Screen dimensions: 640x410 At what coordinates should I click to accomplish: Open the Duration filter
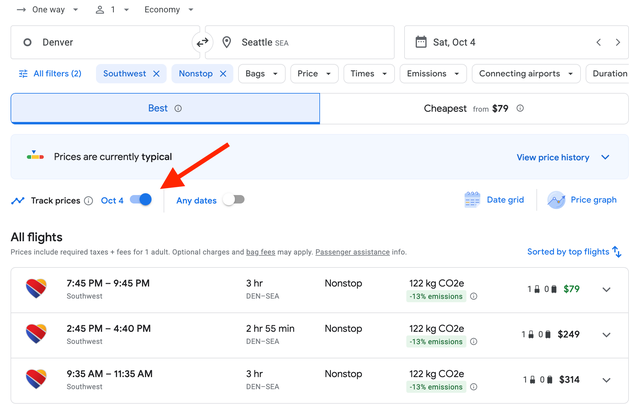point(607,74)
